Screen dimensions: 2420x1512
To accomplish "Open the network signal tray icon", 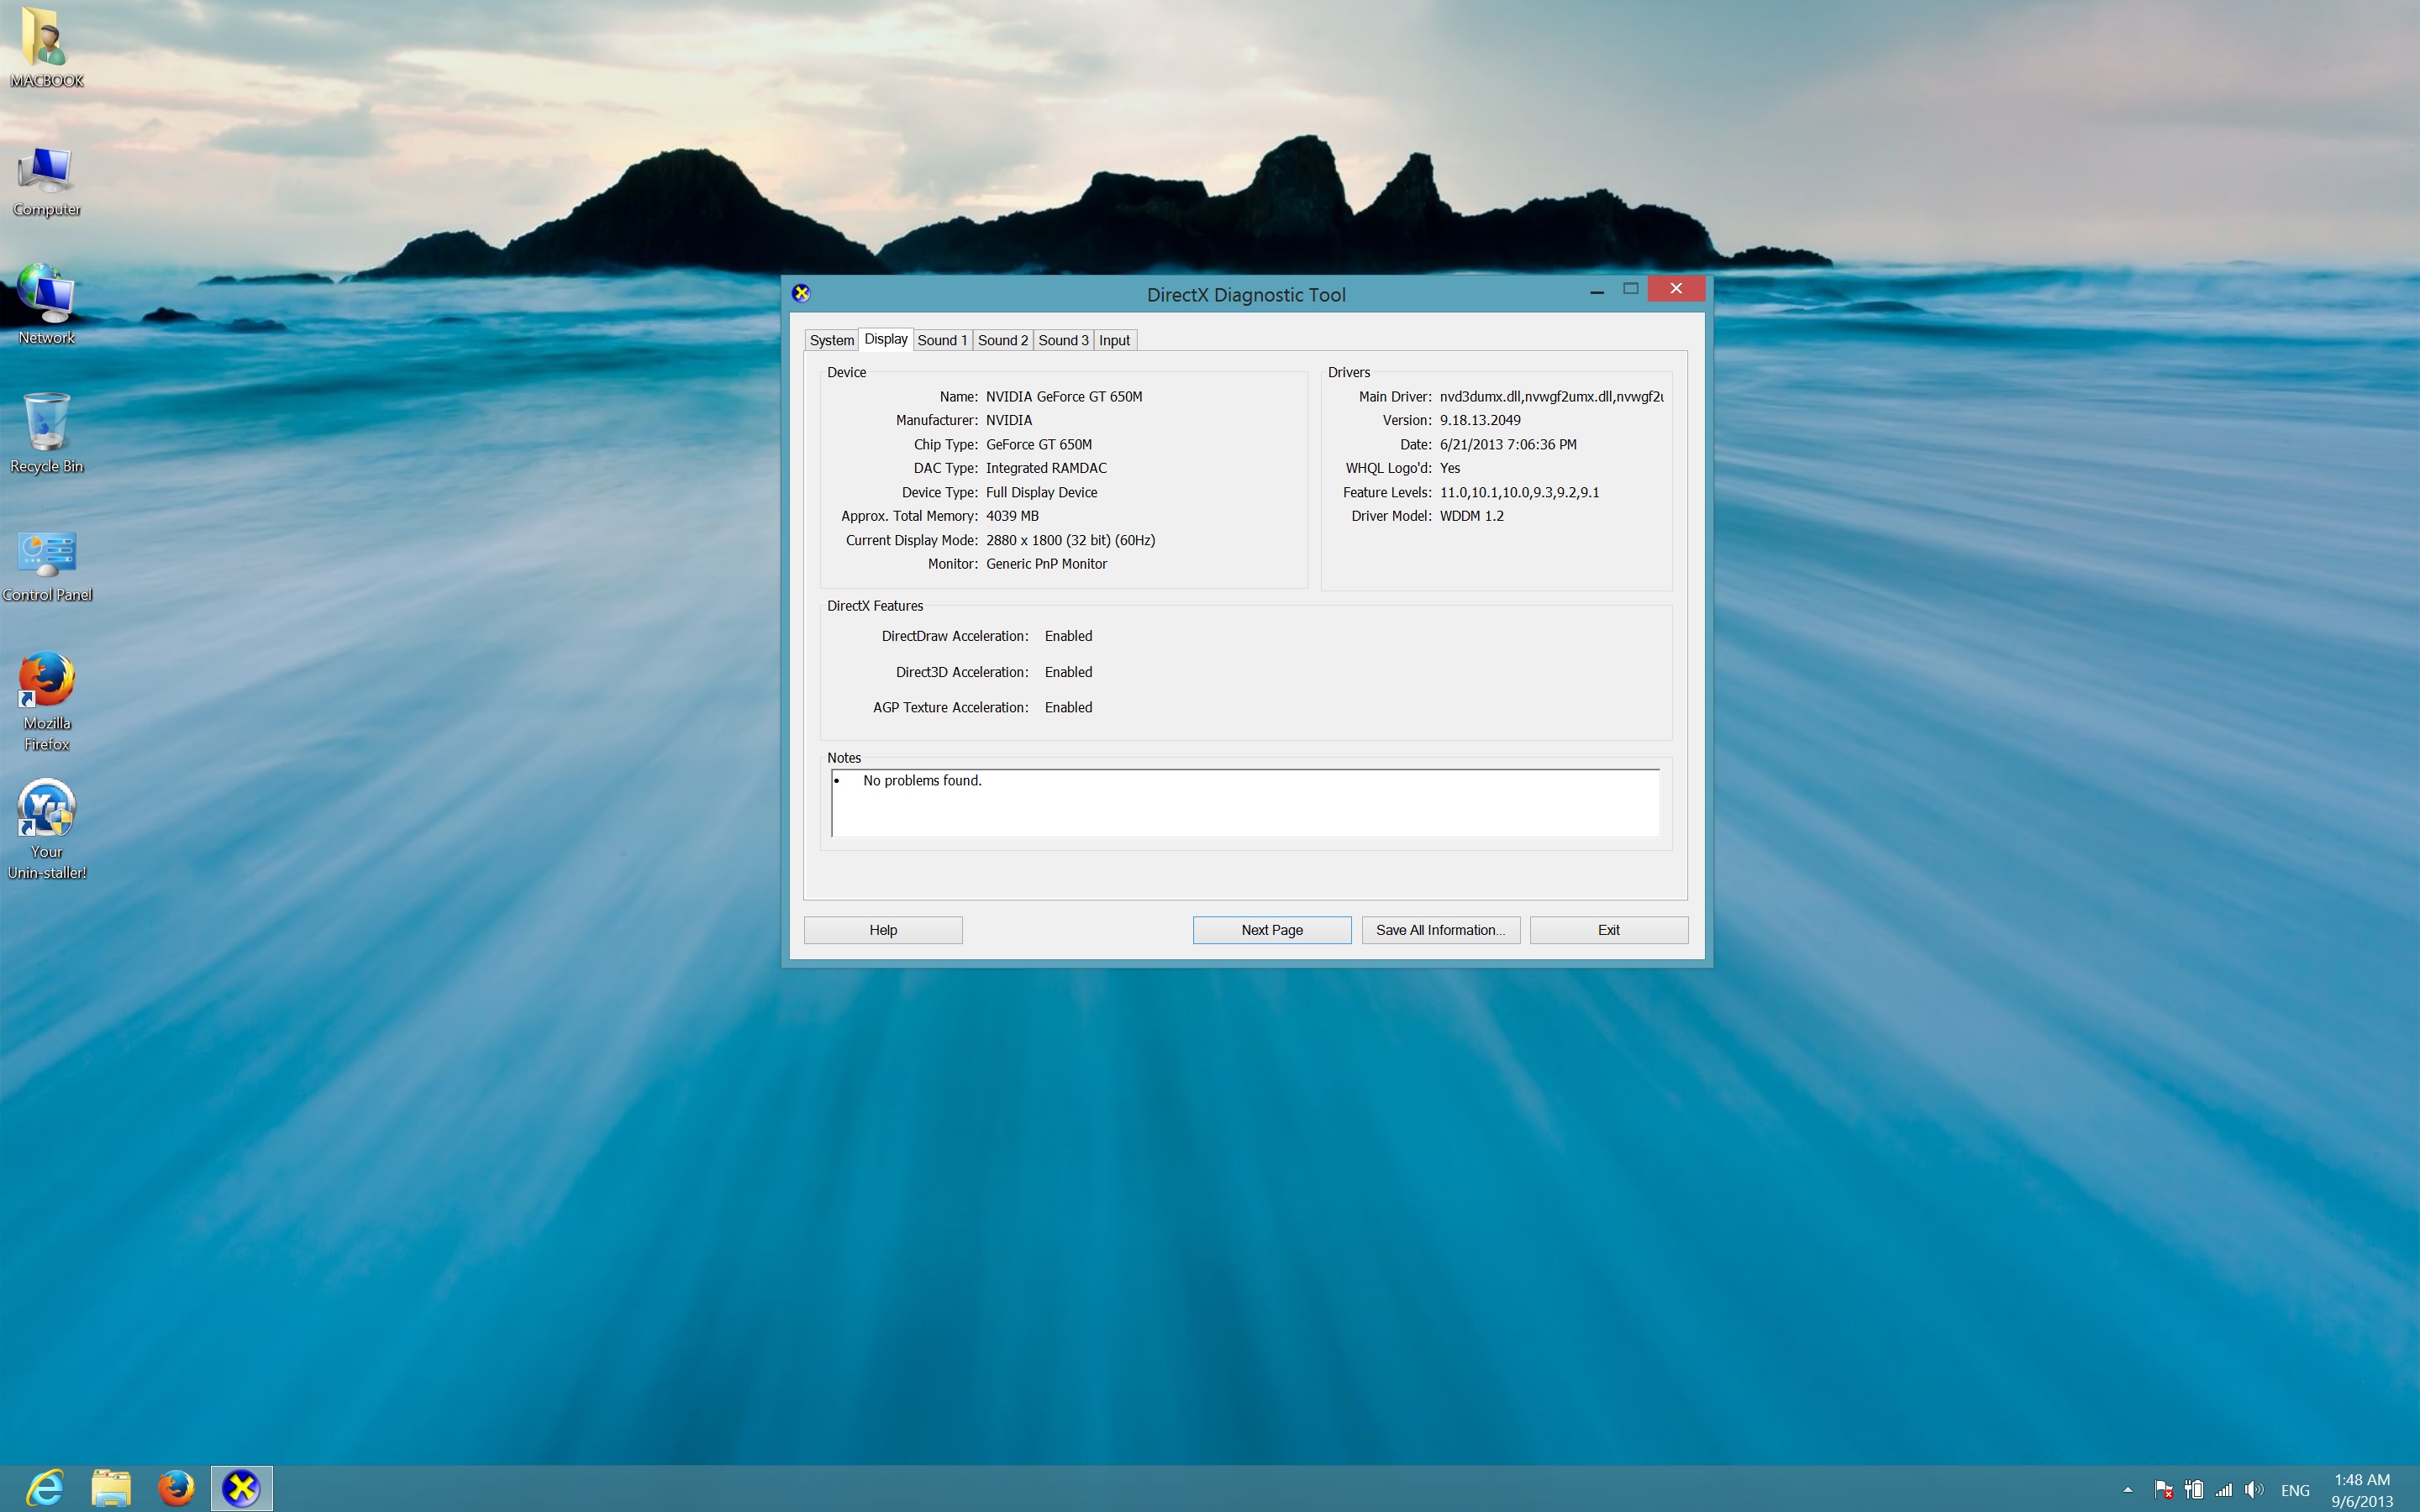I will (x=2224, y=1490).
